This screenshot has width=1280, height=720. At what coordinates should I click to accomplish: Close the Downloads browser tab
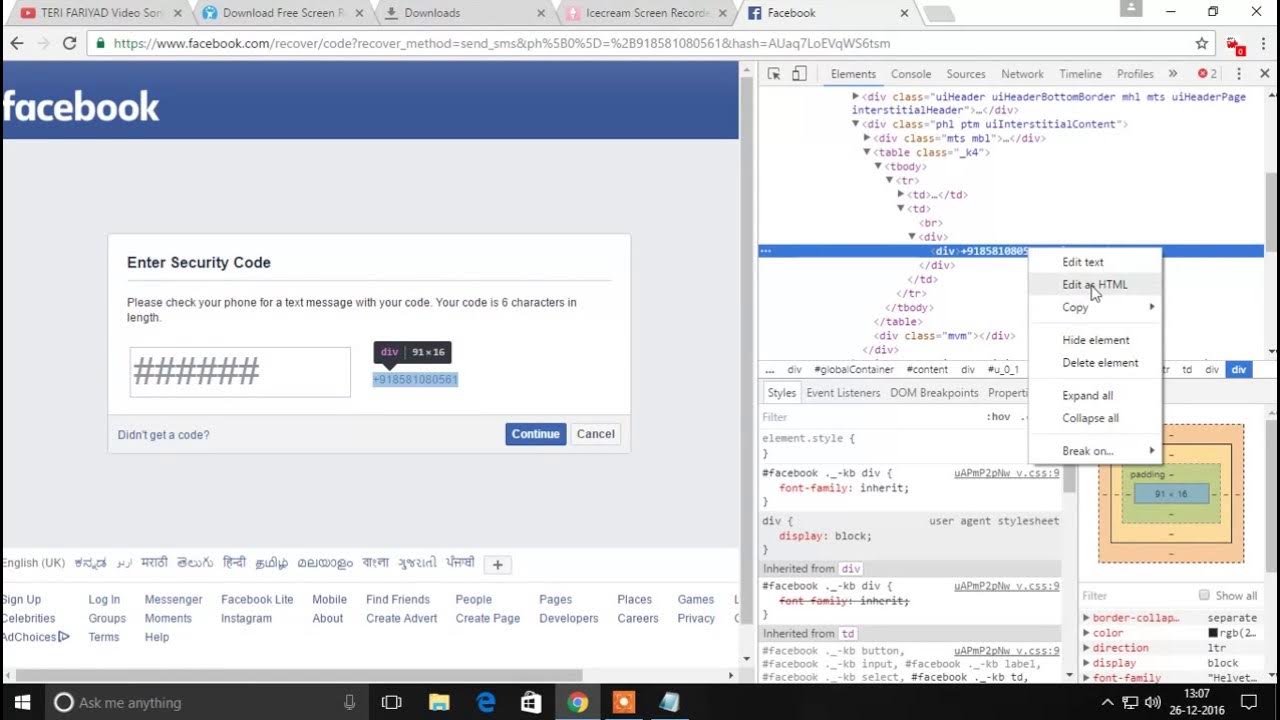click(x=541, y=13)
